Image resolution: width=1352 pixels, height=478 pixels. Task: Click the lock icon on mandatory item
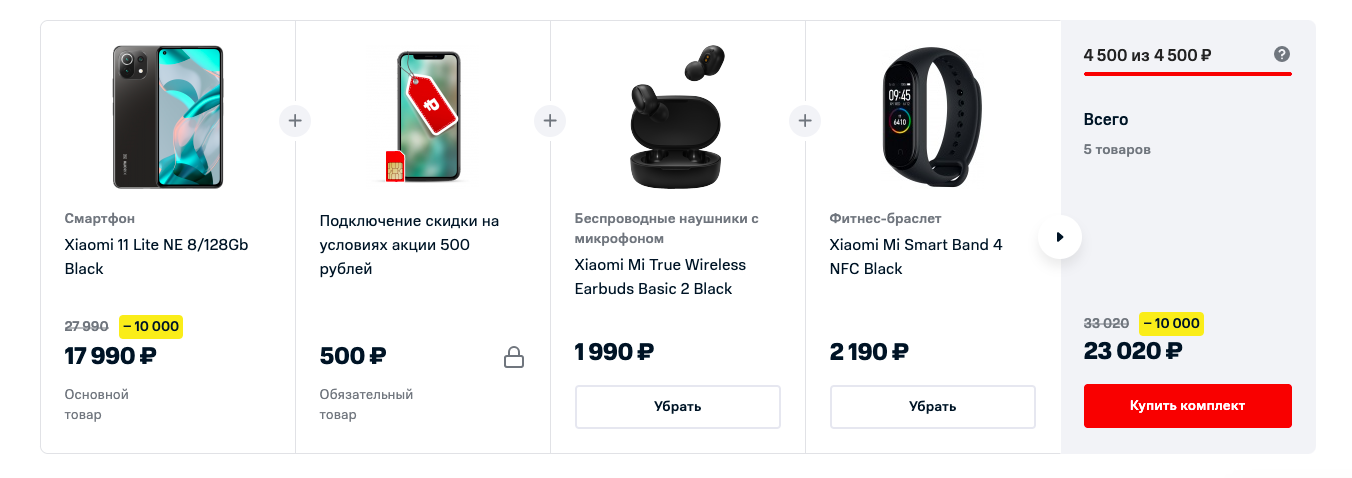click(x=514, y=357)
